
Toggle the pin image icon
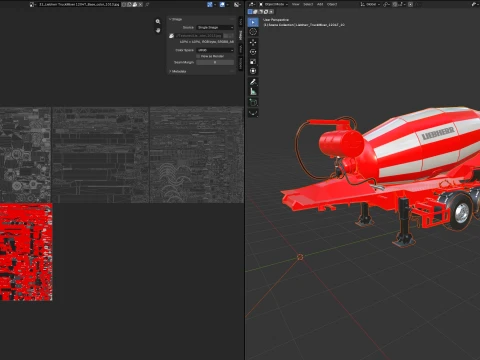(x=147, y=4)
